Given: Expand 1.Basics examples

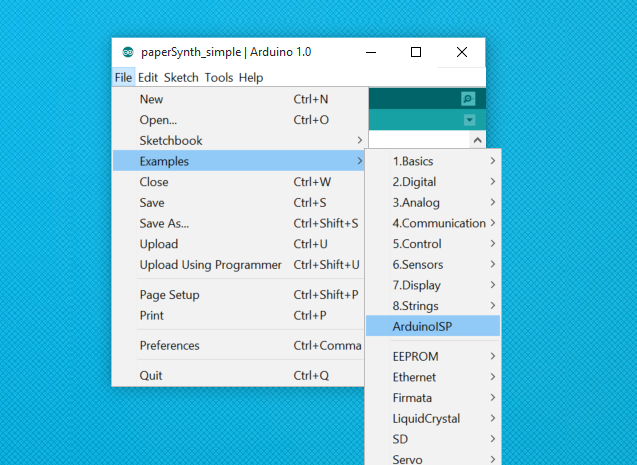Looking at the screenshot, I should coord(433,161).
